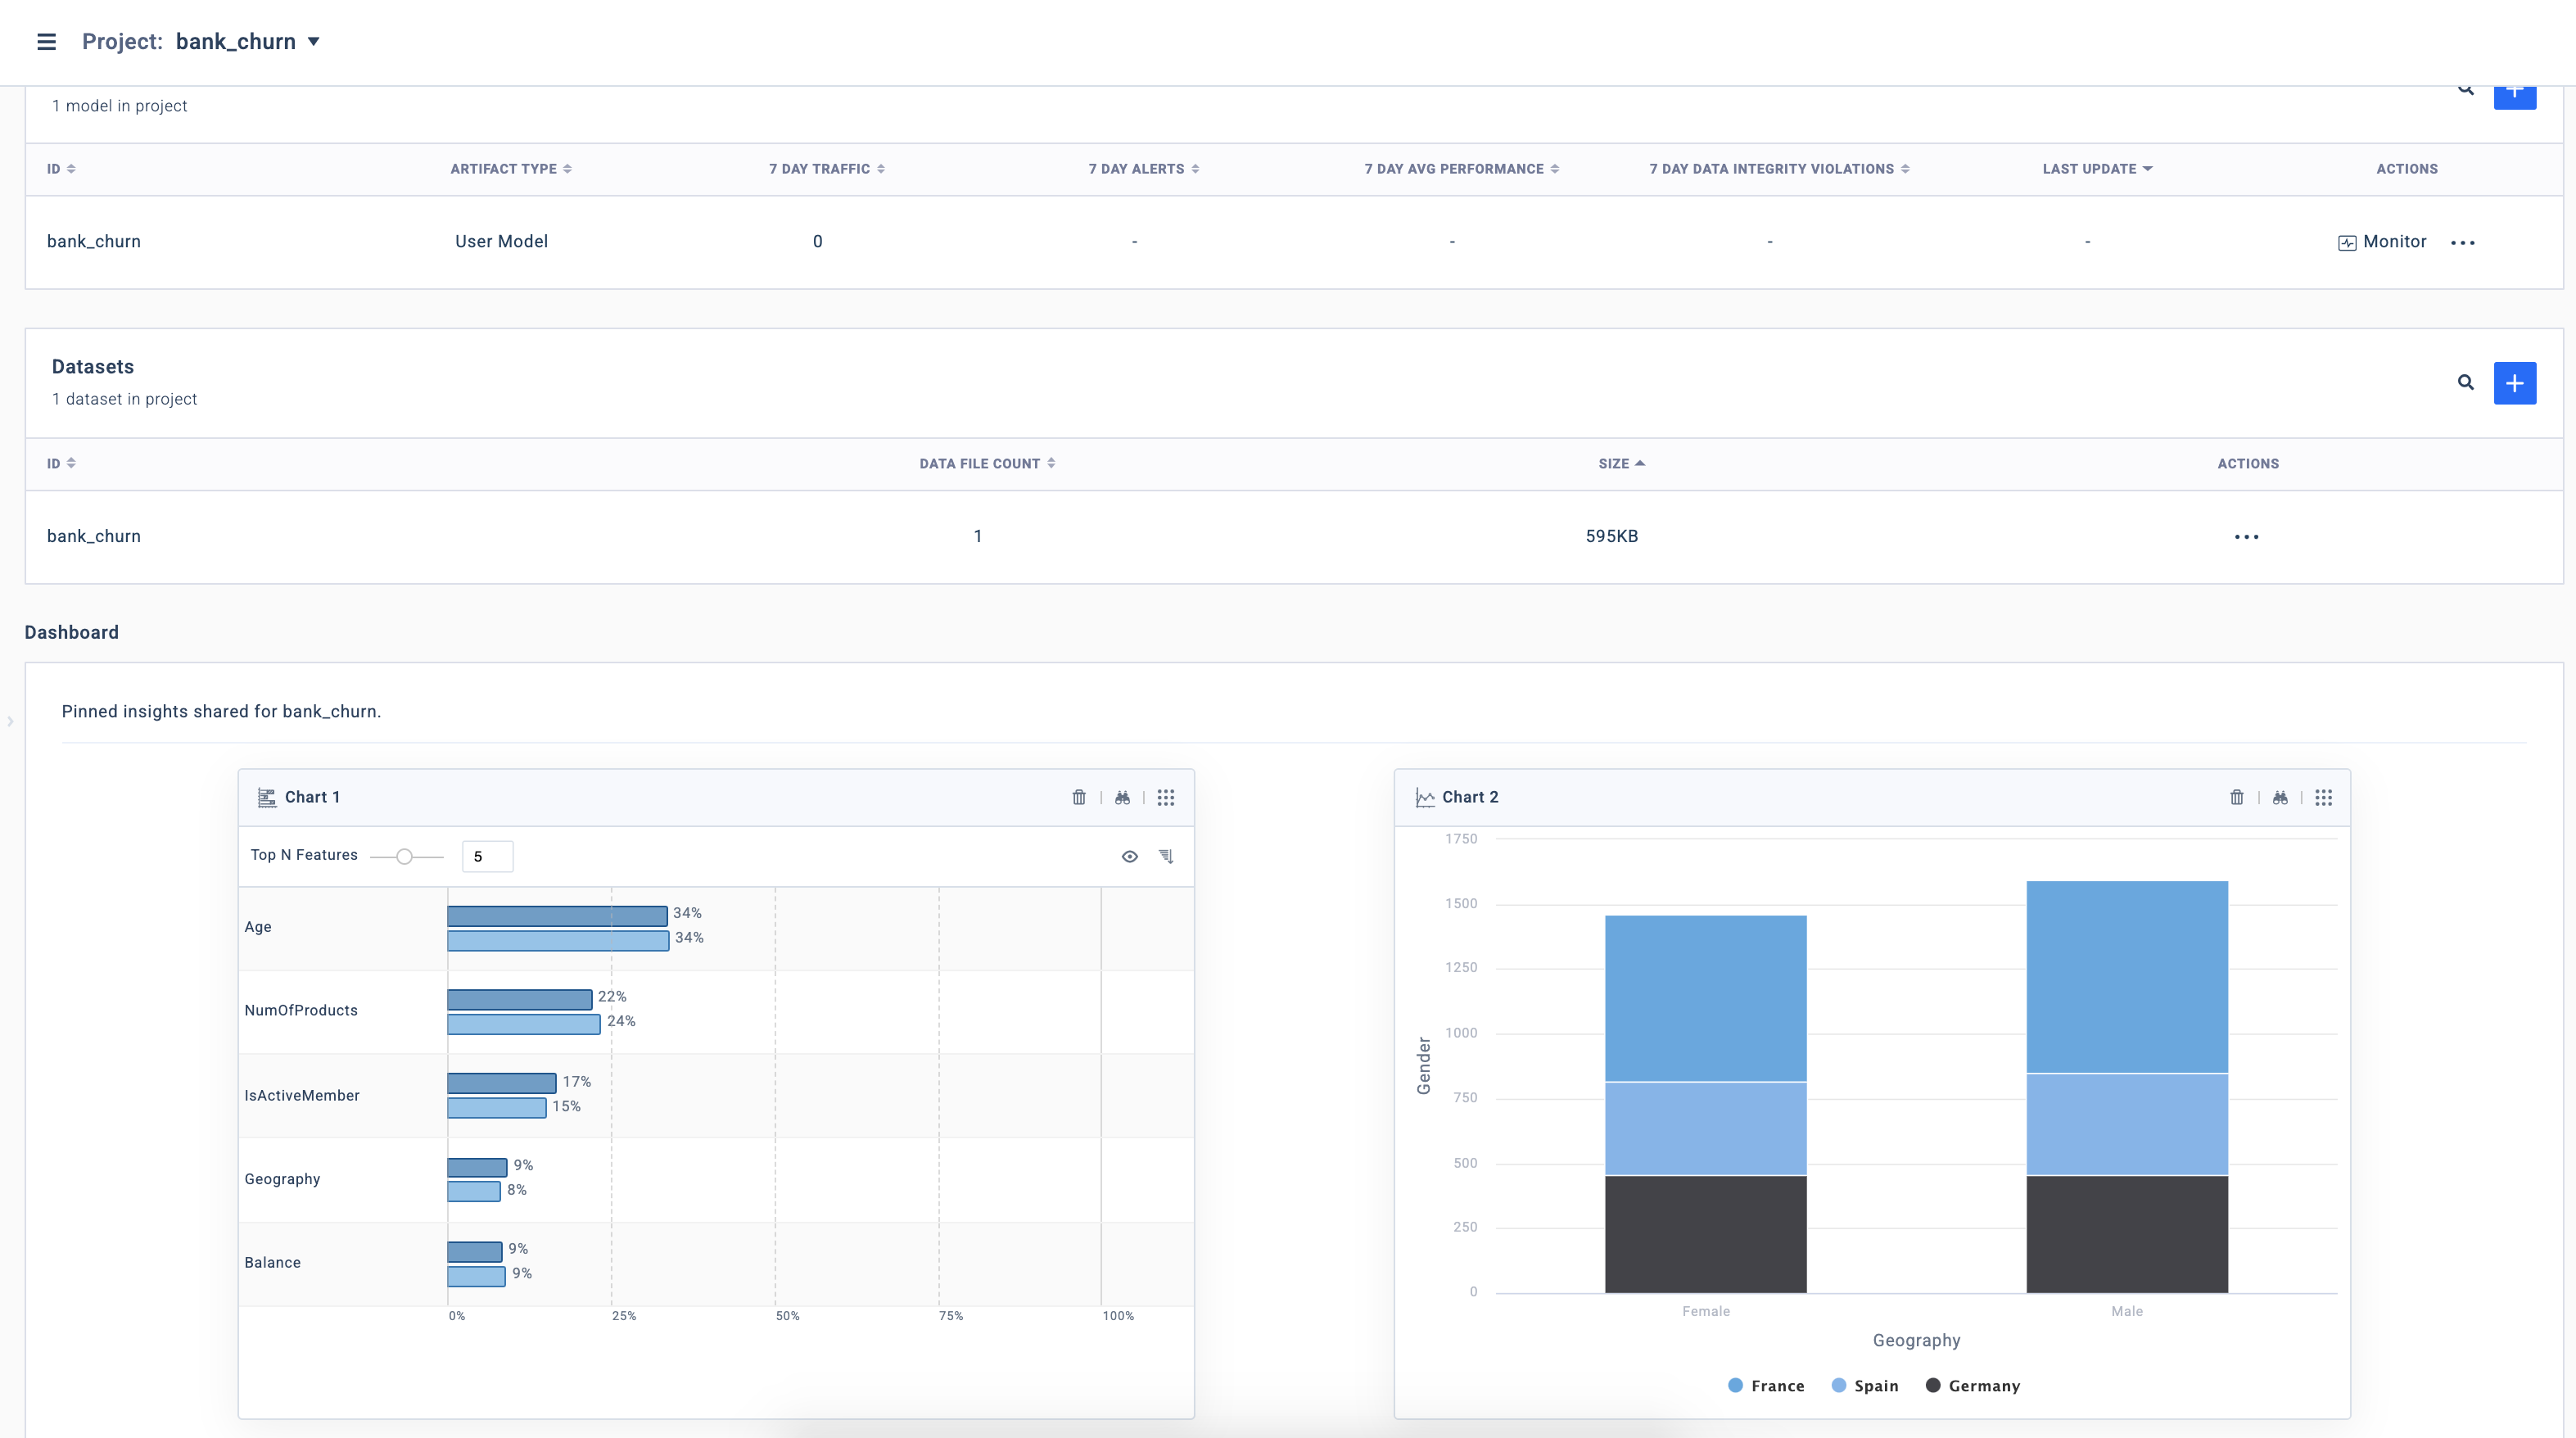Screen dimensions: 2576x1438
Task: Click grid drag handle on Chart 2
Action: pyautogui.click(x=2324, y=797)
